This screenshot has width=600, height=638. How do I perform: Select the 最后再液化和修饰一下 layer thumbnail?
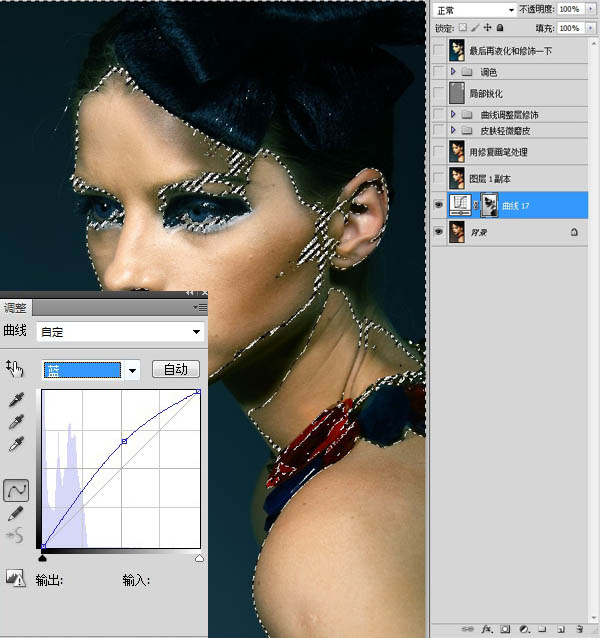(x=457, y=50)
